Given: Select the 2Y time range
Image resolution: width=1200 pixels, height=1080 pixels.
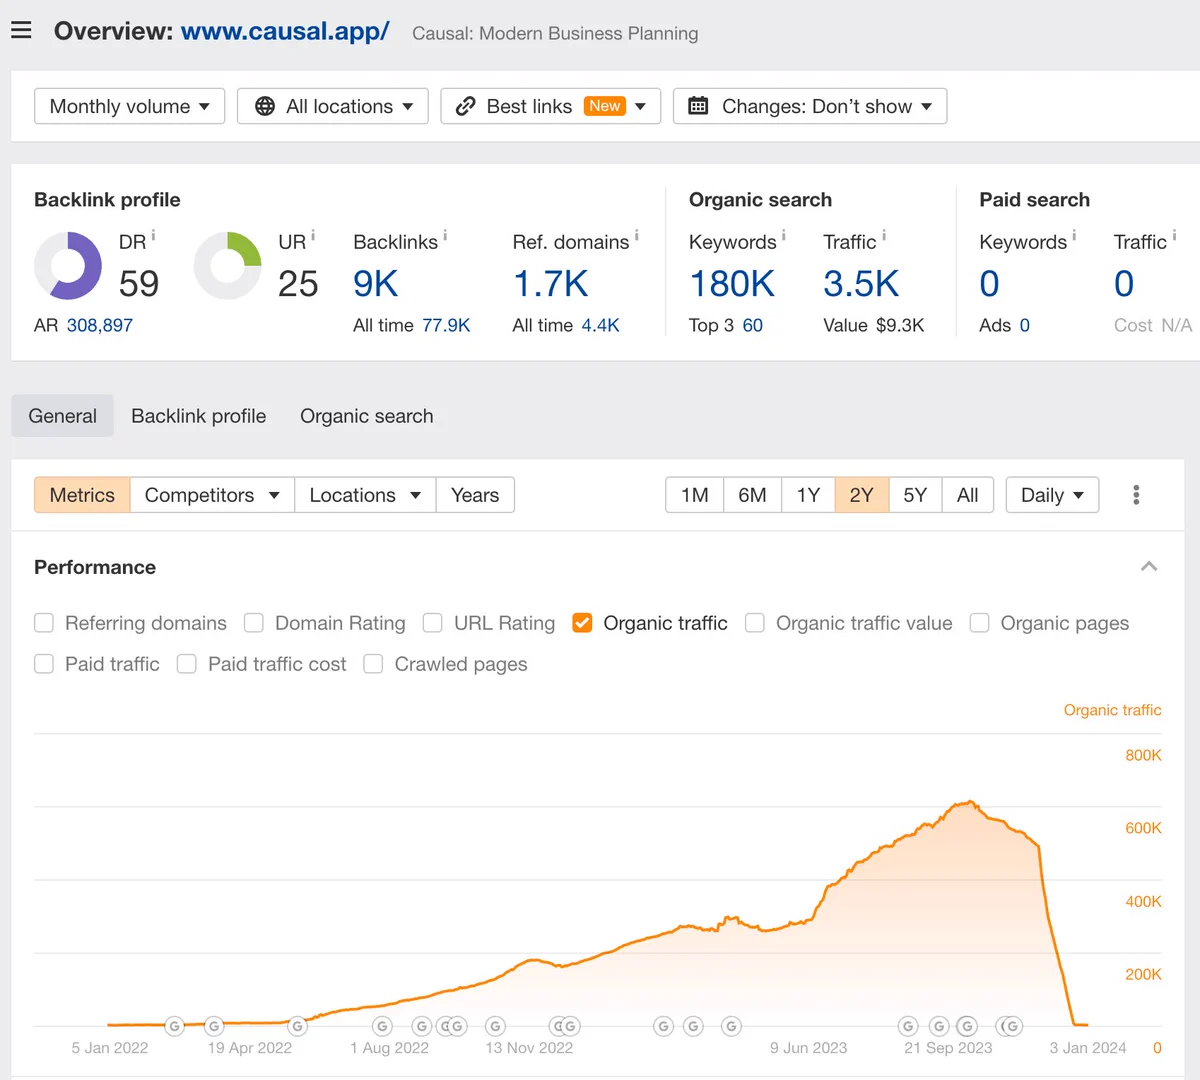Looking at the screenshot, I should point(862,495).
